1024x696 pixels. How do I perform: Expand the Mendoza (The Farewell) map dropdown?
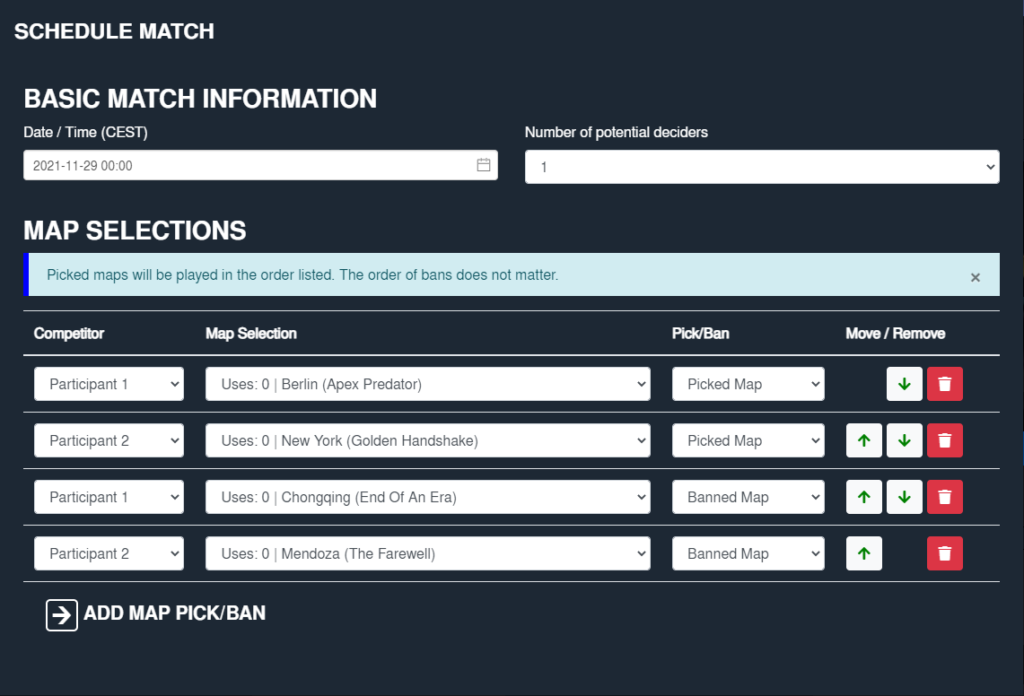point(427,554)
